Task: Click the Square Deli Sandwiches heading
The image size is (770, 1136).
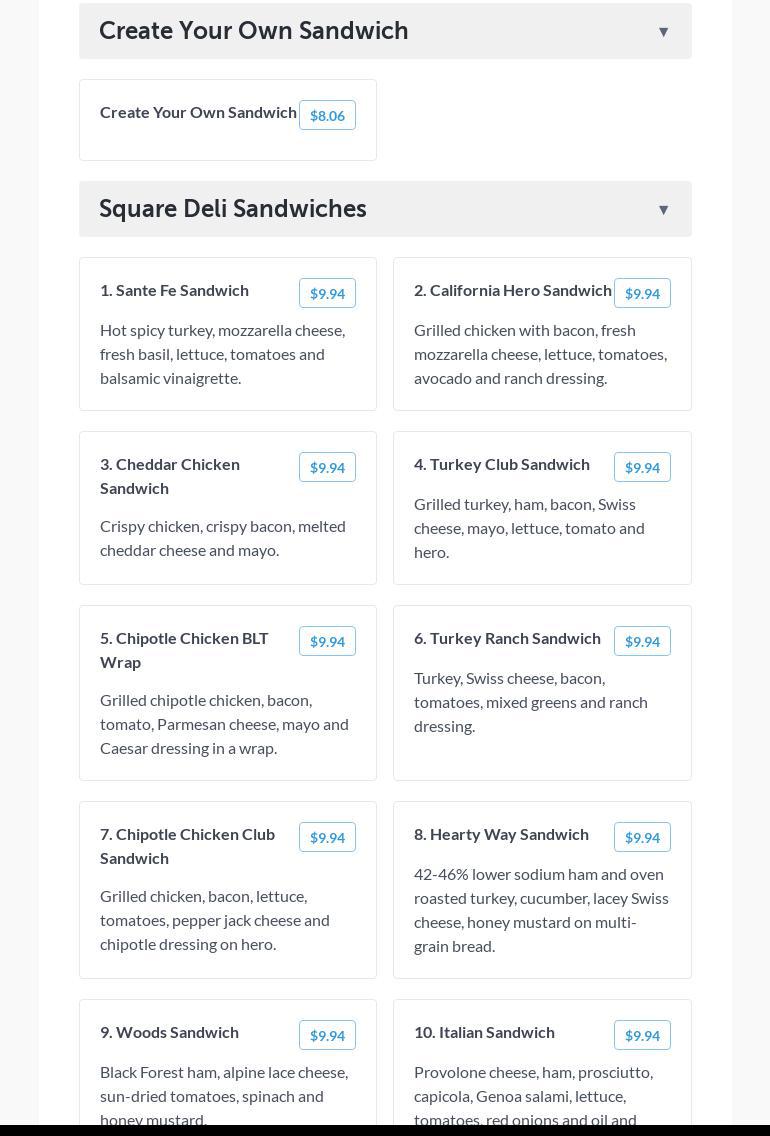Action: pyautogui.click(x=233, y=209)
